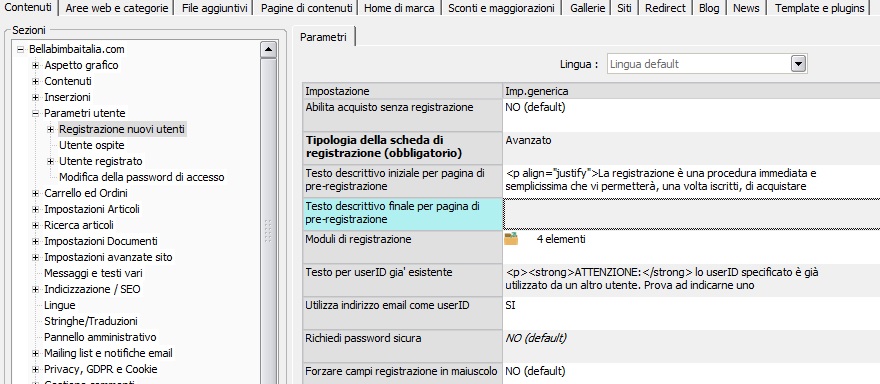Switch to the Contenuti tab
This screenshot has width=880, height=384.
point(28,8)
